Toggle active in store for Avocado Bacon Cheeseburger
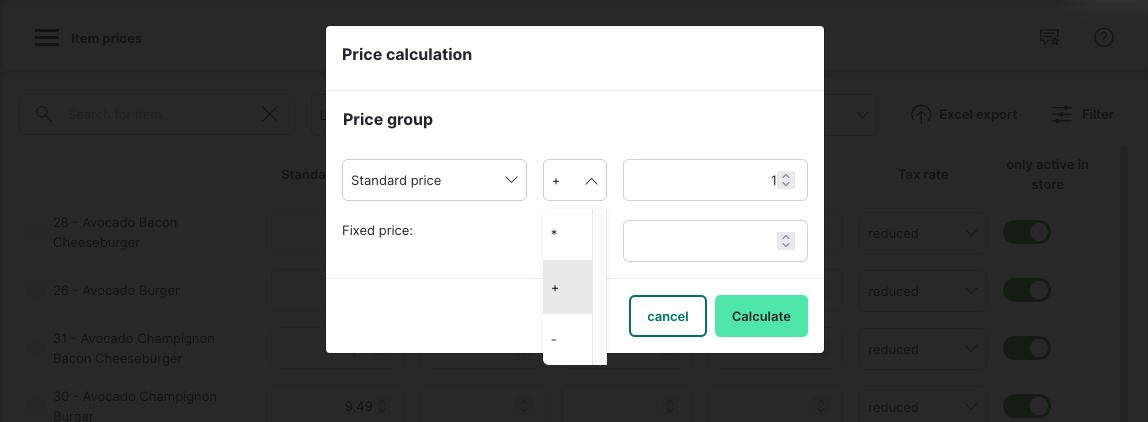Screen dimensions: 1148x422 point(1027,233)
